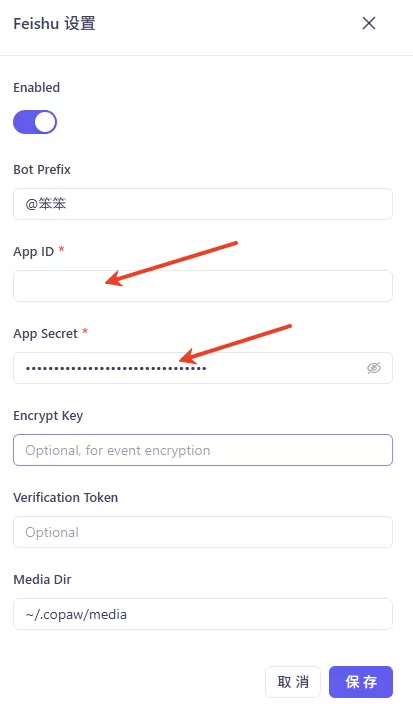The height and width of the screenshot is (727, 413).
Task: Toggle the Enabled switch off
Action: click(35, 122)
